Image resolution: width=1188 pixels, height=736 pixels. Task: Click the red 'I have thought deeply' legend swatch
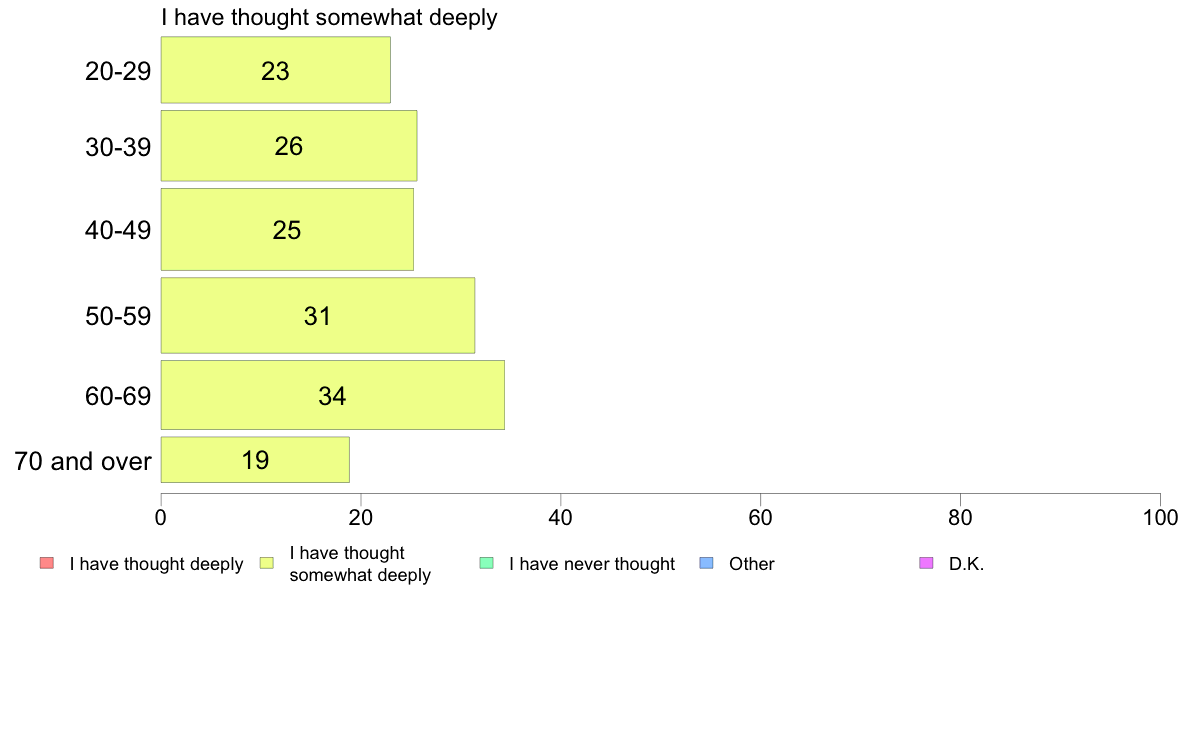(x=47, y=563)
